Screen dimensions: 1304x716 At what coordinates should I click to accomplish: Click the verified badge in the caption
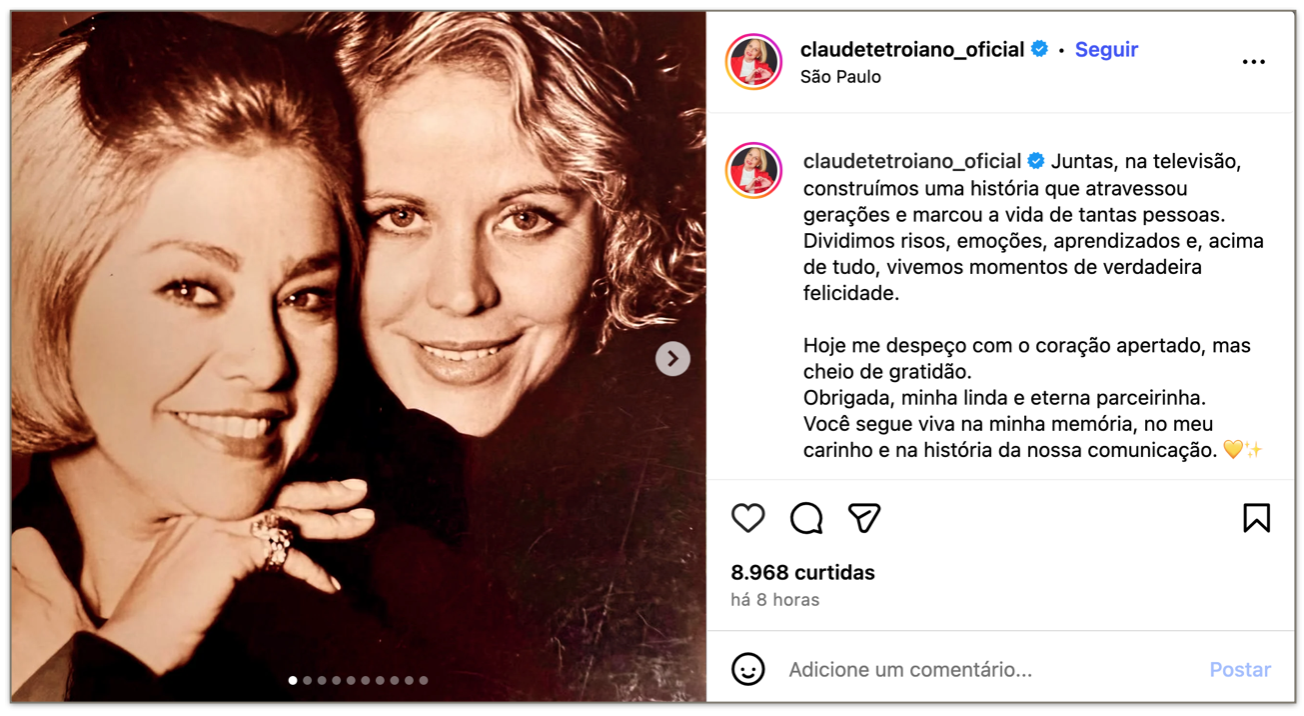click(1036, 161)
